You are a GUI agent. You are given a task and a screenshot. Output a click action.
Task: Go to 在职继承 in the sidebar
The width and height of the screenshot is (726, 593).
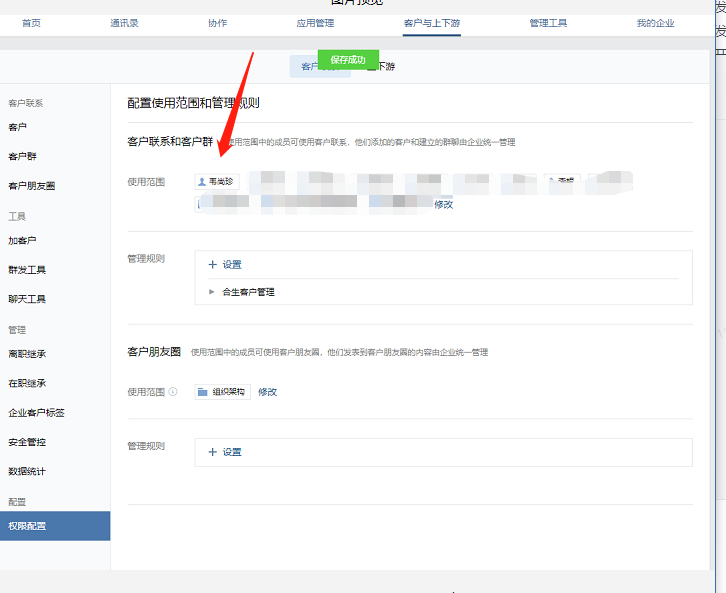27,383
